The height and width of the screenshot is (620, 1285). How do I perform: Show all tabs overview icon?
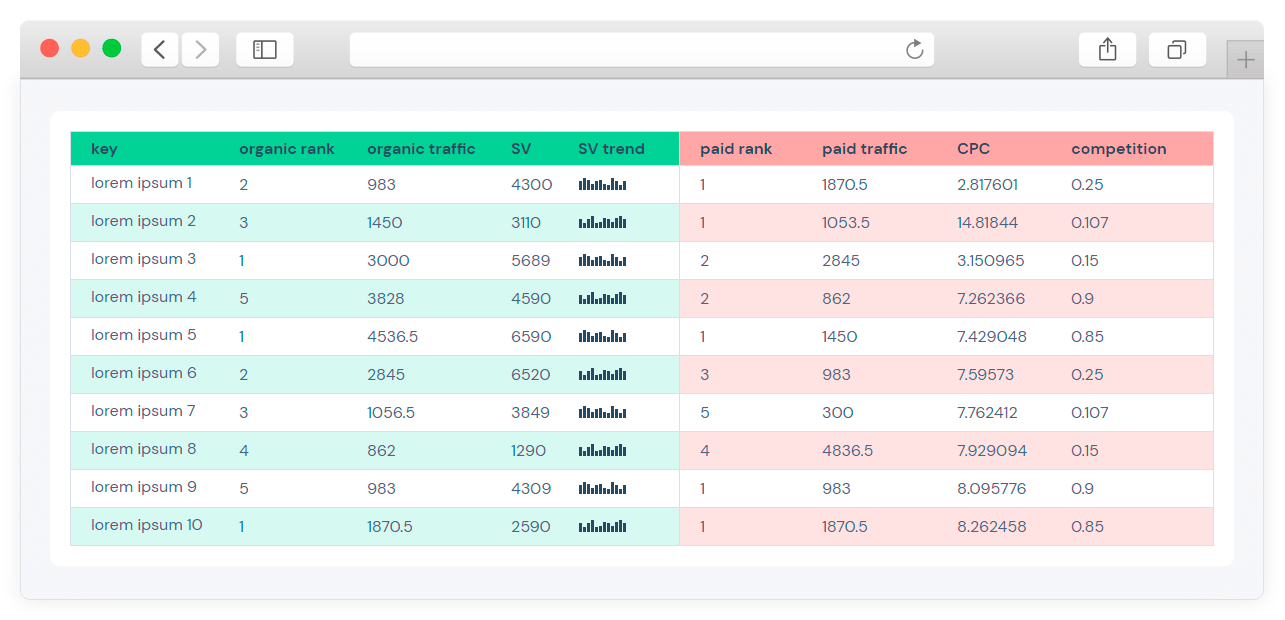(x=1177, y=49)
